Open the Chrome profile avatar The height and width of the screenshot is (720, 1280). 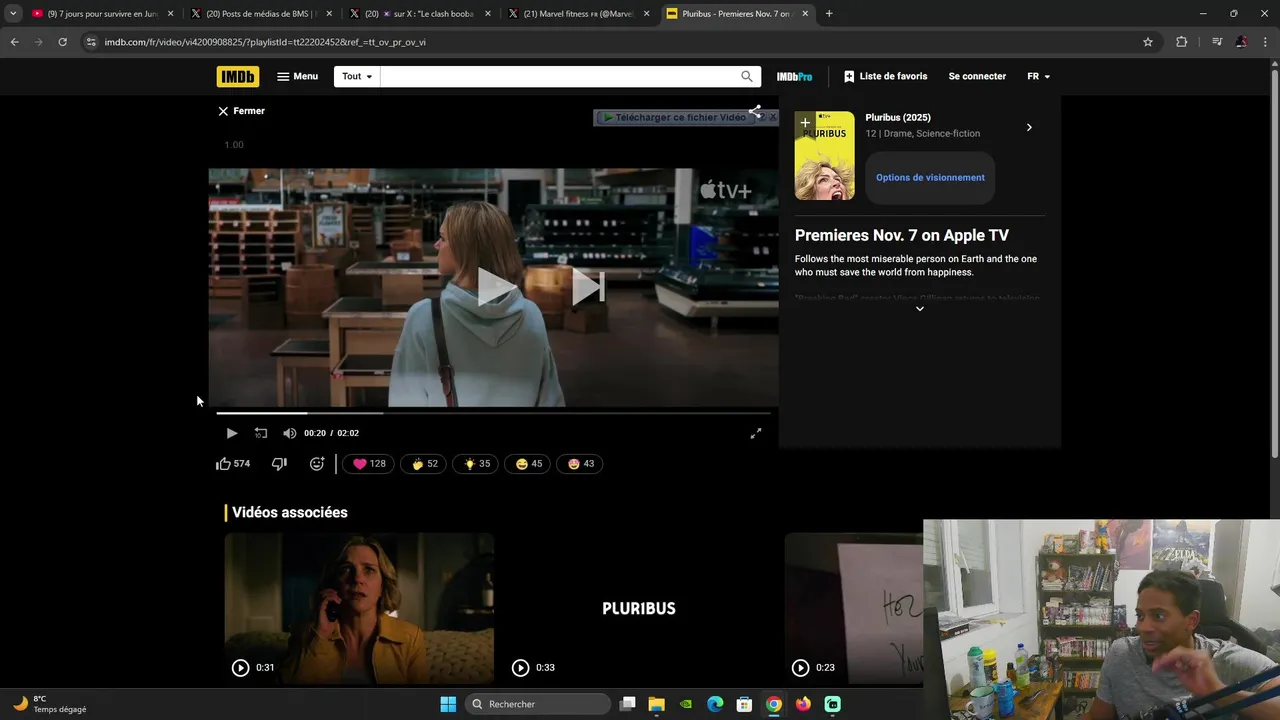pyautogui.click(x=1241, y=42)
